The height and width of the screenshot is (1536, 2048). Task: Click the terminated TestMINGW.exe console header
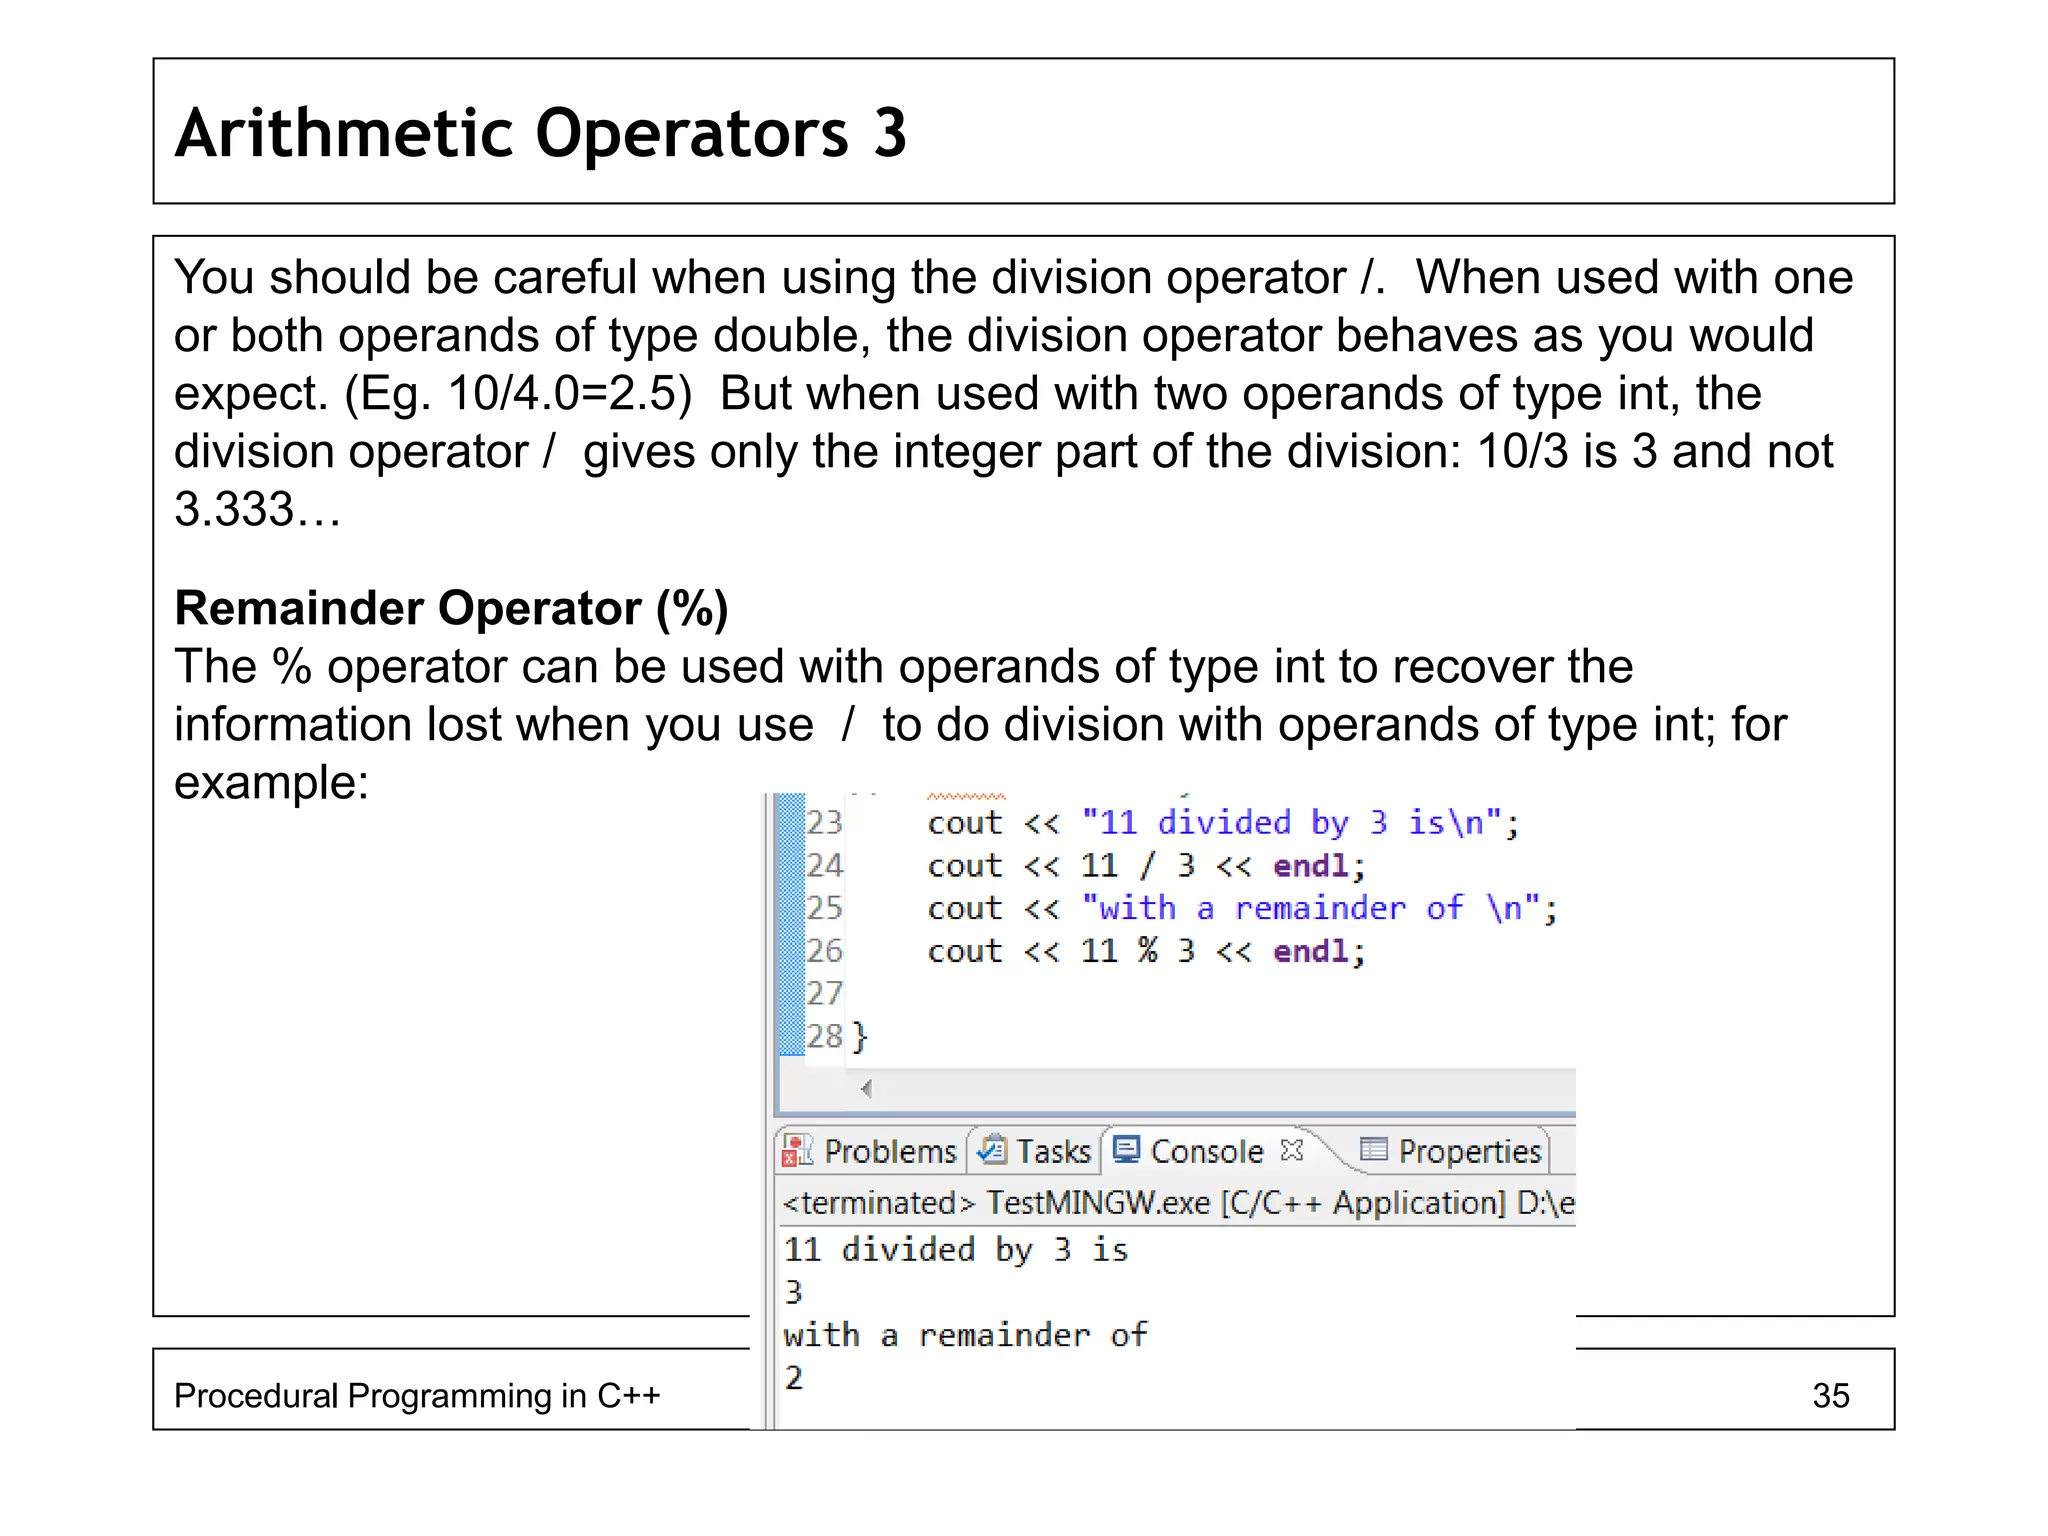click(1178, 1202)
